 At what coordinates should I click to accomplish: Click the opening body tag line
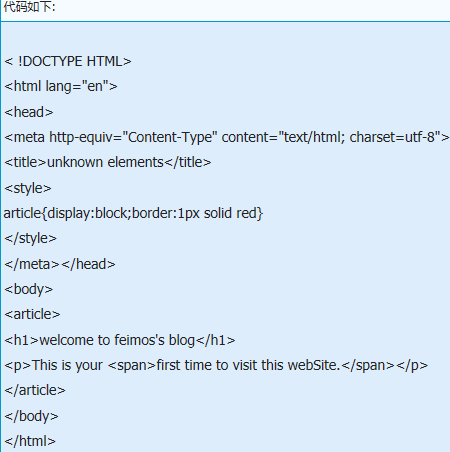pyautogui.click(x=29, y=289)
